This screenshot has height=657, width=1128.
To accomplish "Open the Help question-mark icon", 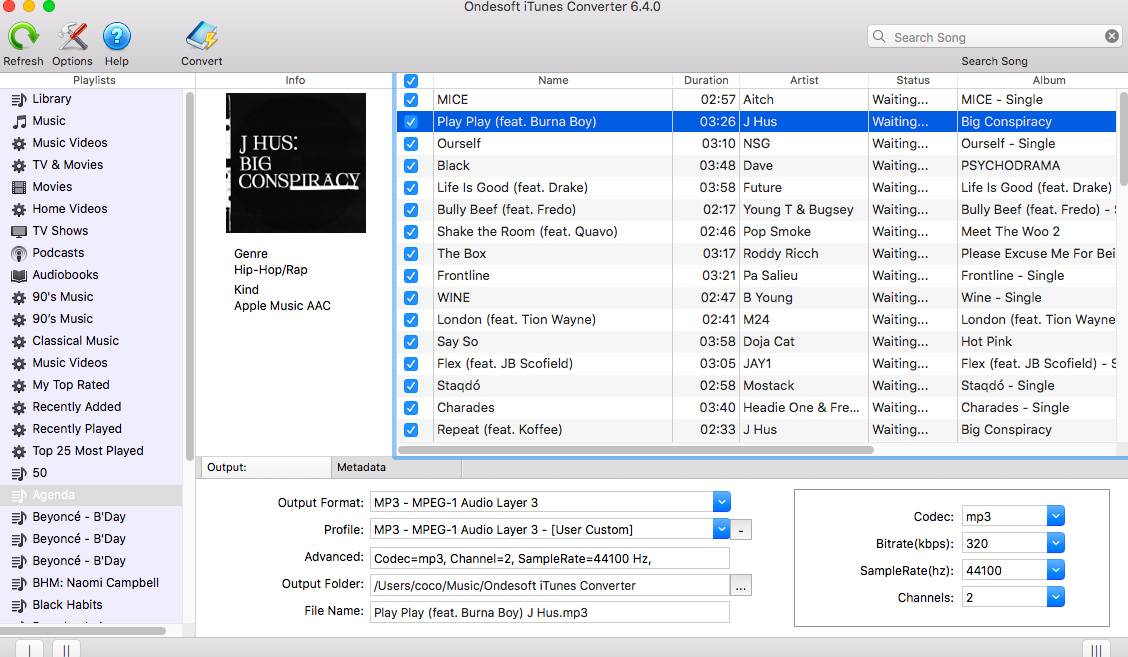I will tap(117, 37).
